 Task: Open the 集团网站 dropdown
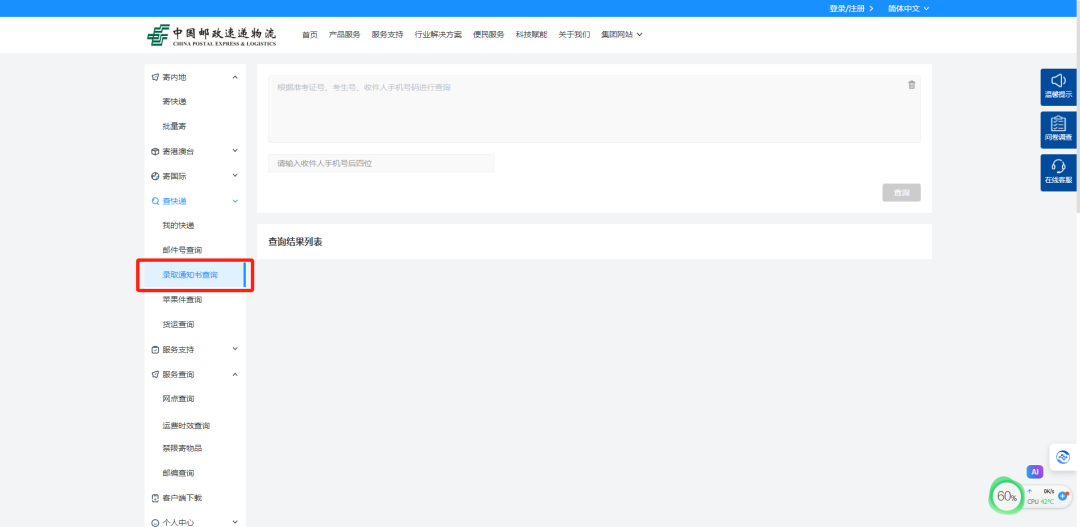click(621, 34)
